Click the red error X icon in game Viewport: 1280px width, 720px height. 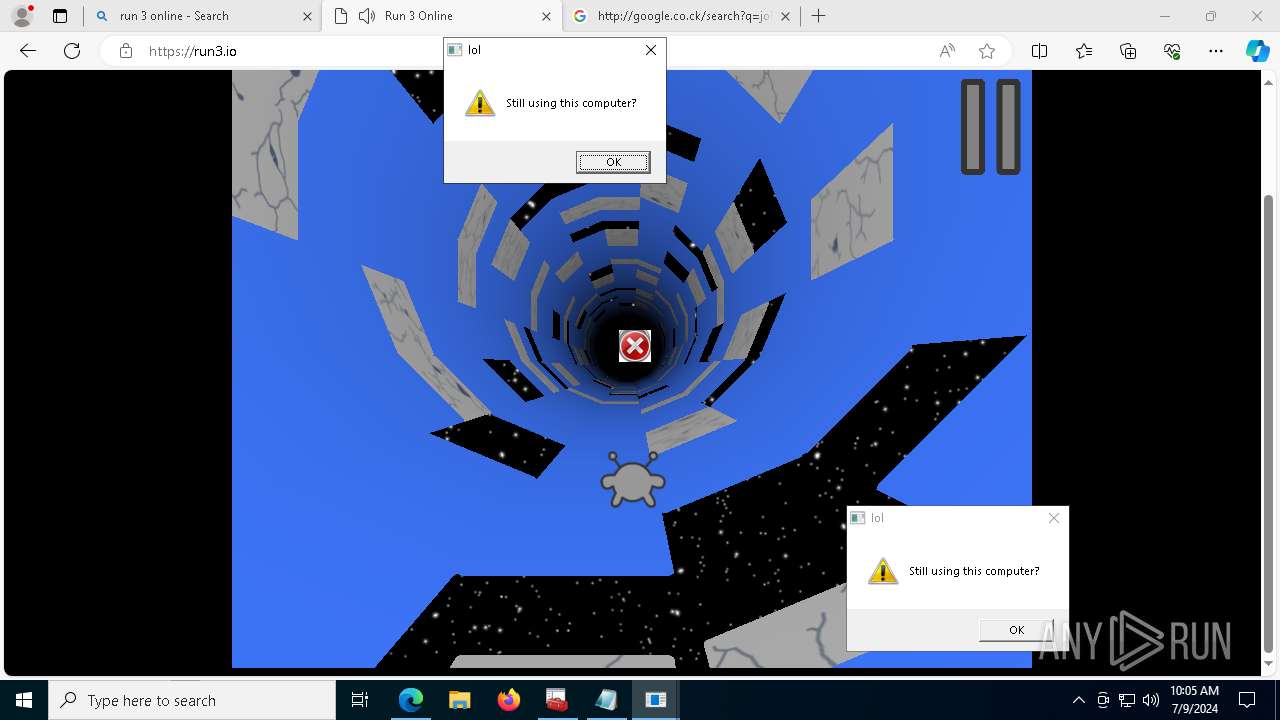pos(635,346)
